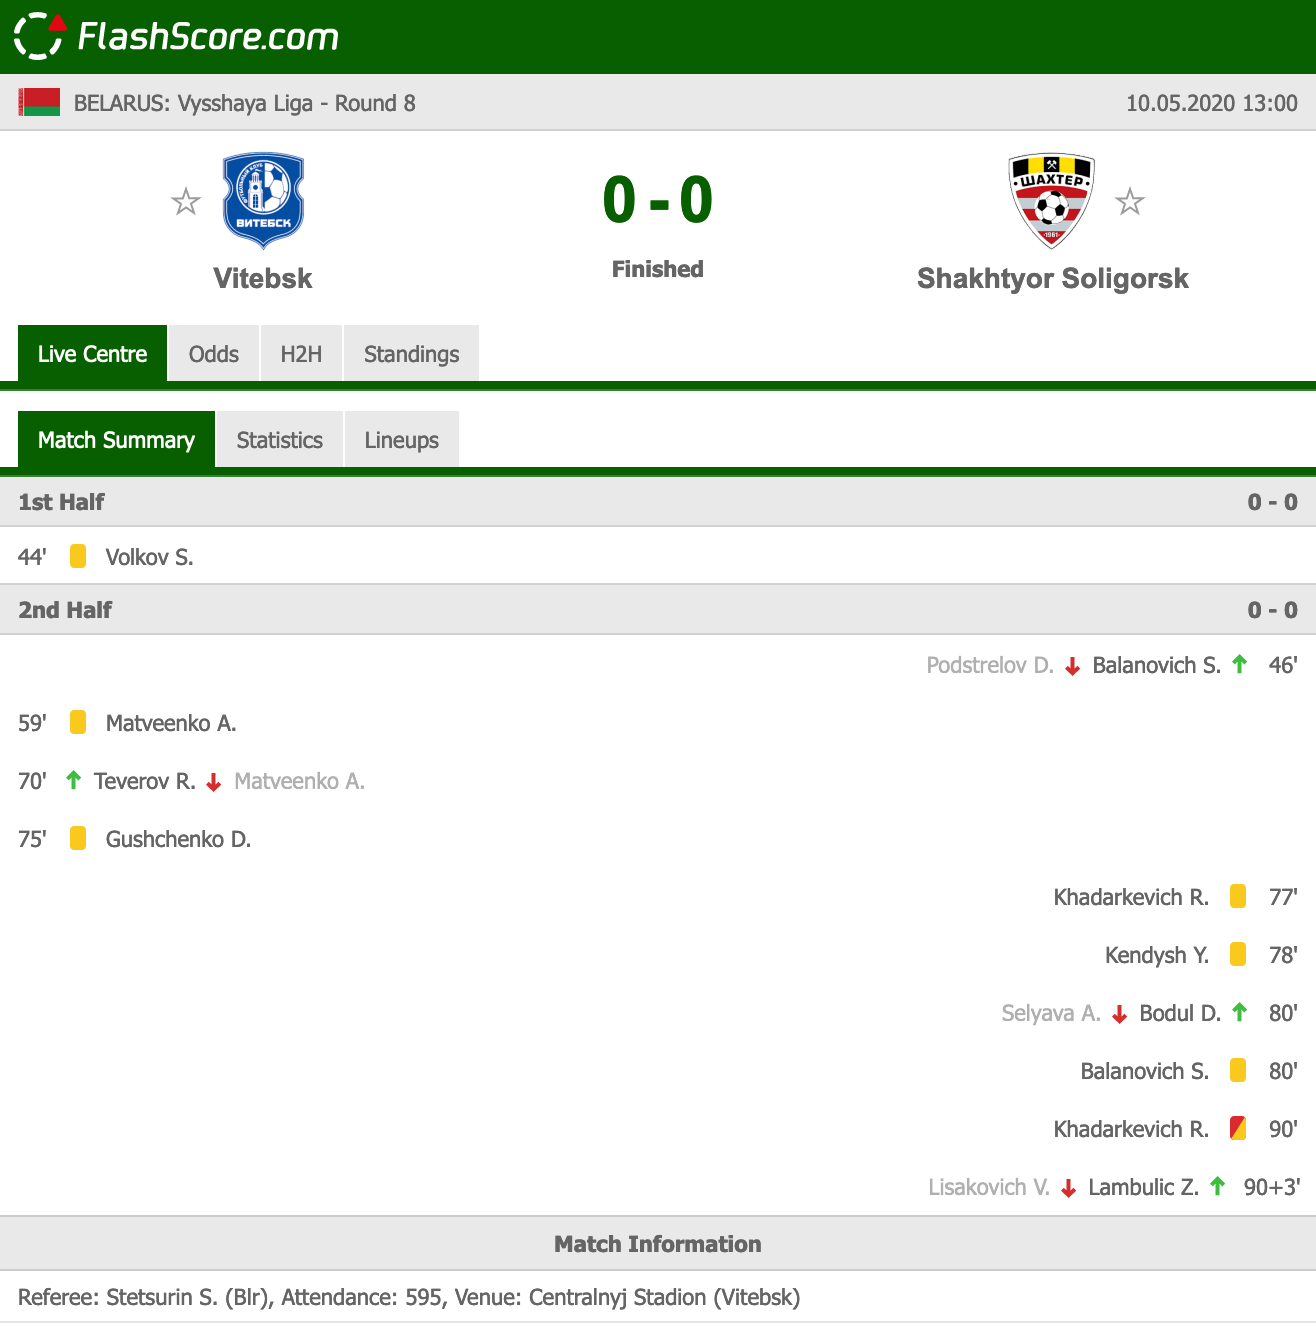Image resolution: width=1316 pixels, height=1326 pixels.
Task: Open the Lineups sub-tab
Action: tap(401, 440)
